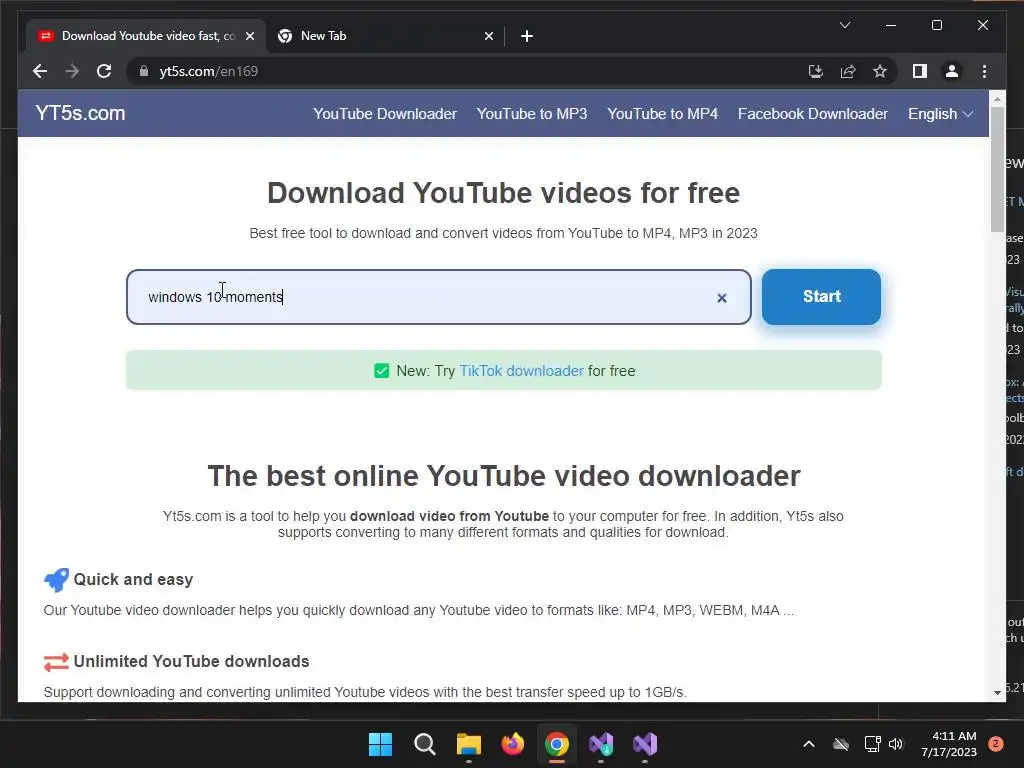The image size is (1024, 768).
Task: Open the clock showing 4:11 AM
Action: coord(949,744)
